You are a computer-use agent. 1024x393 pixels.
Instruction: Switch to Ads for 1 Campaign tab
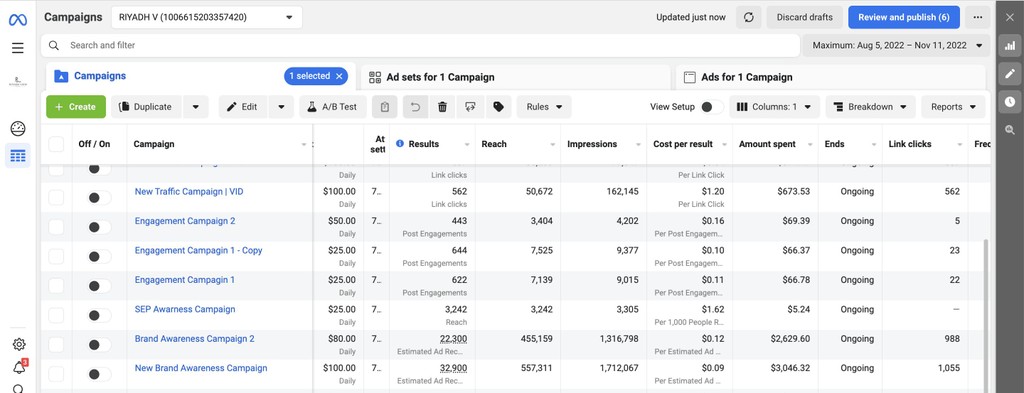coord(830,77)
